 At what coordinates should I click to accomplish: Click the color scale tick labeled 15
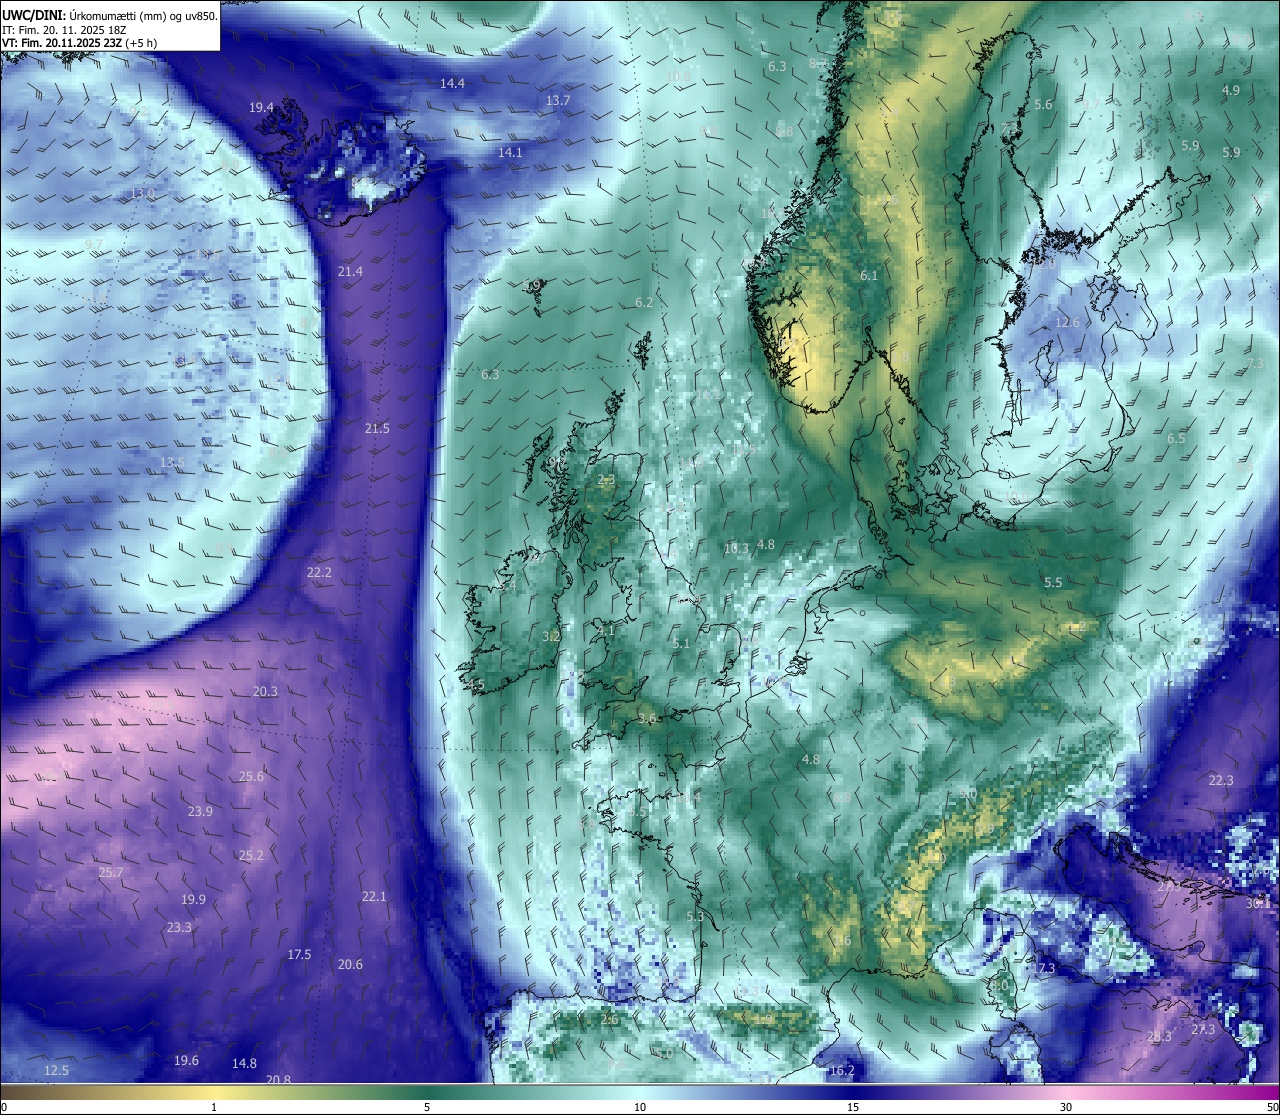click(x=853, y=1107)
